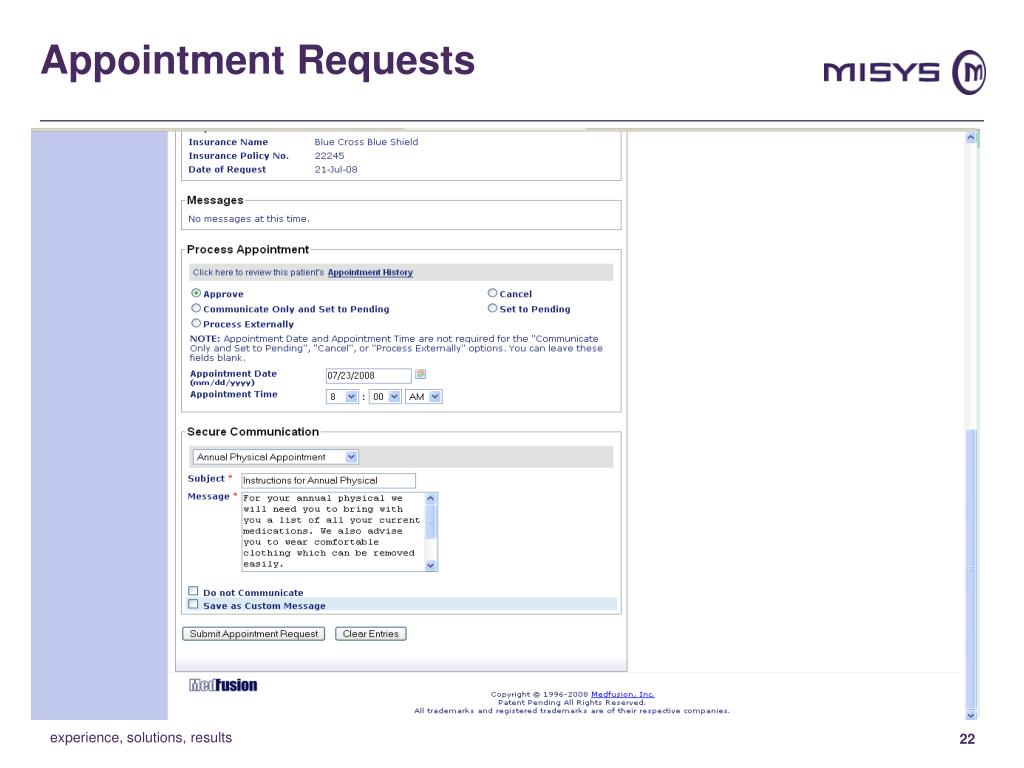Screen dimensions: 1024x768
Task: Open the appointment minutes dropdown
Action: pyautogui.click(x=385, y=396)
